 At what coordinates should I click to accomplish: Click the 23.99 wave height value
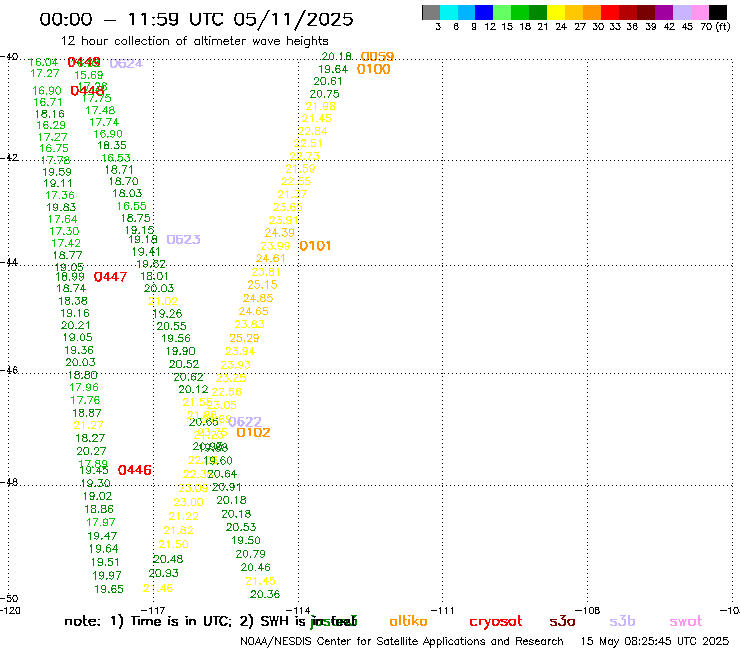(x=275, y=246)
